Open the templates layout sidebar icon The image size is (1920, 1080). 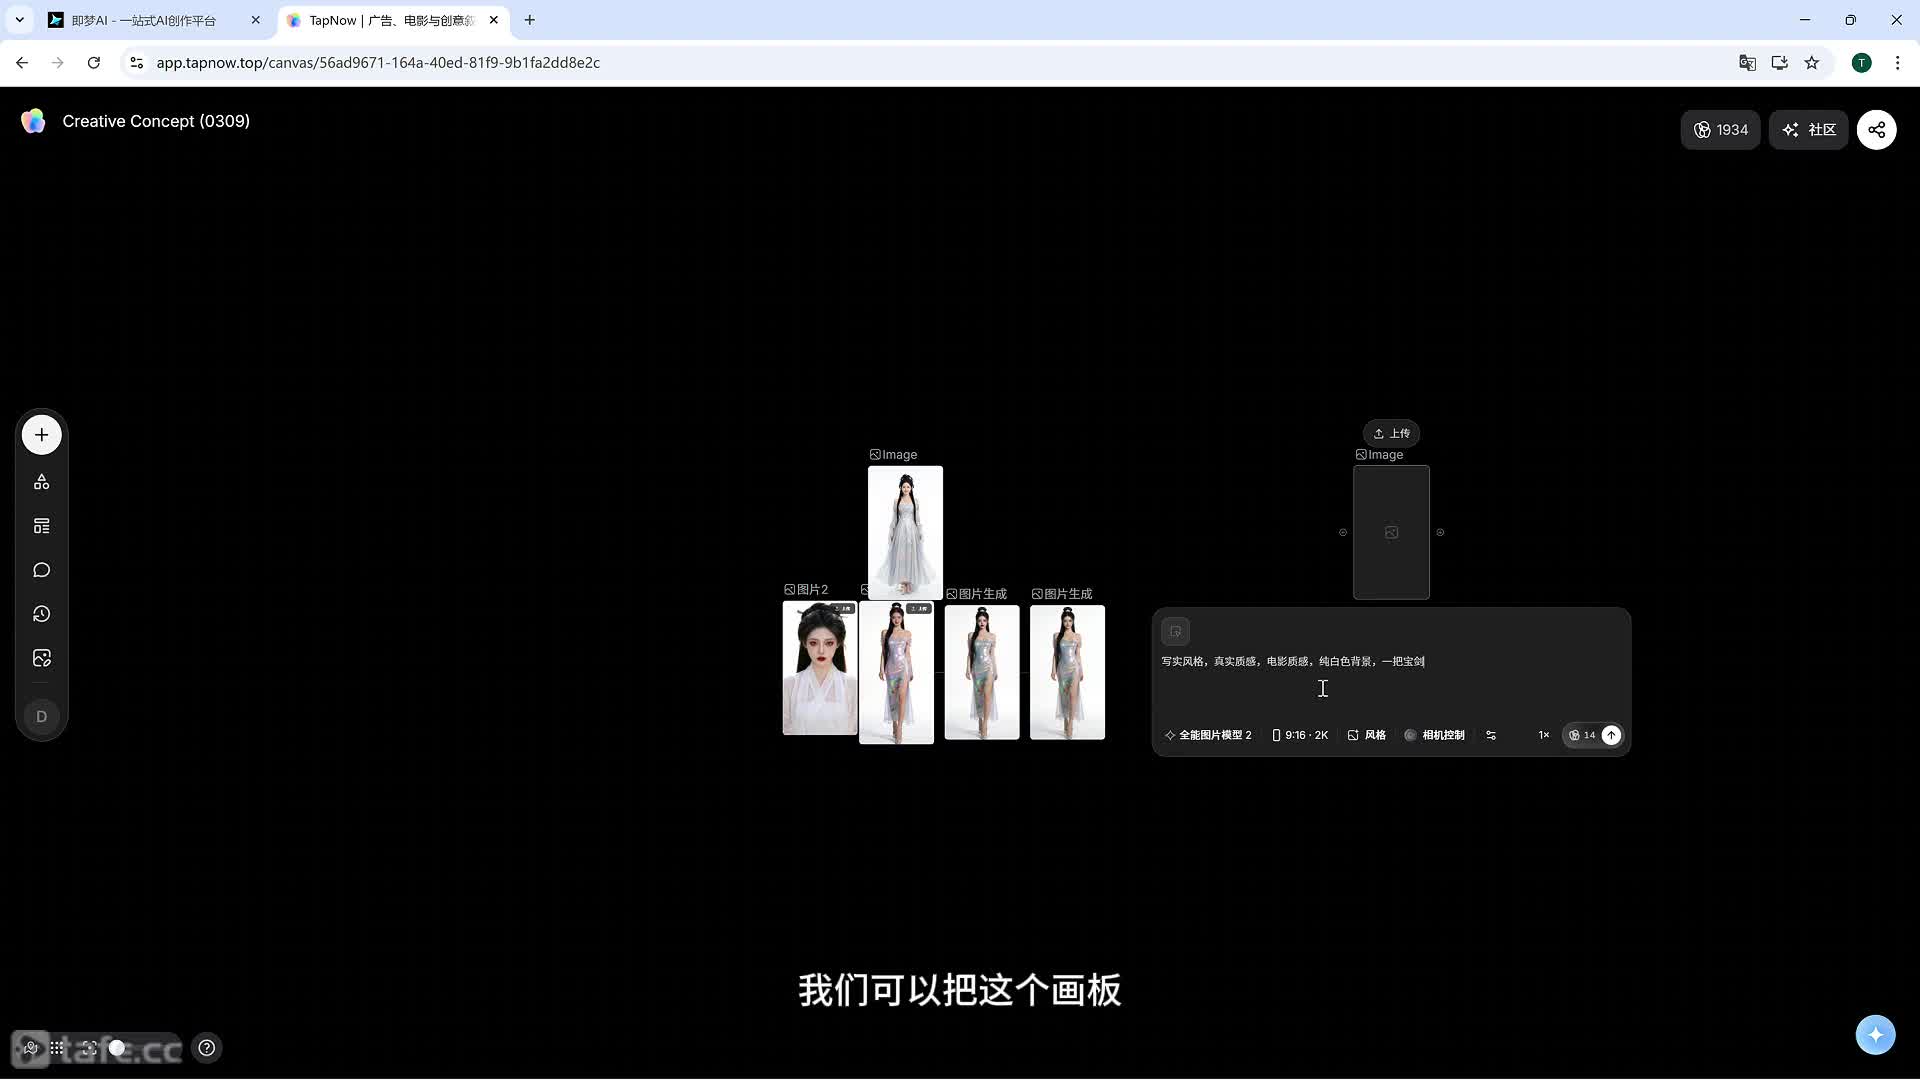click(41, 526)
